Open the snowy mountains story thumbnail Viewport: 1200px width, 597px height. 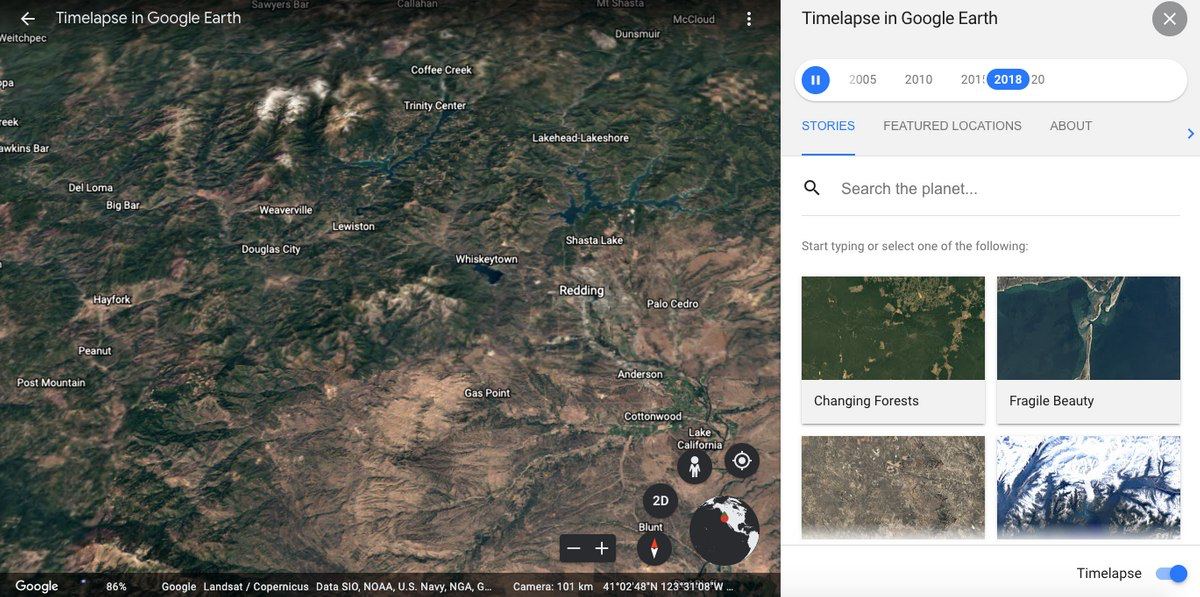1088,488
